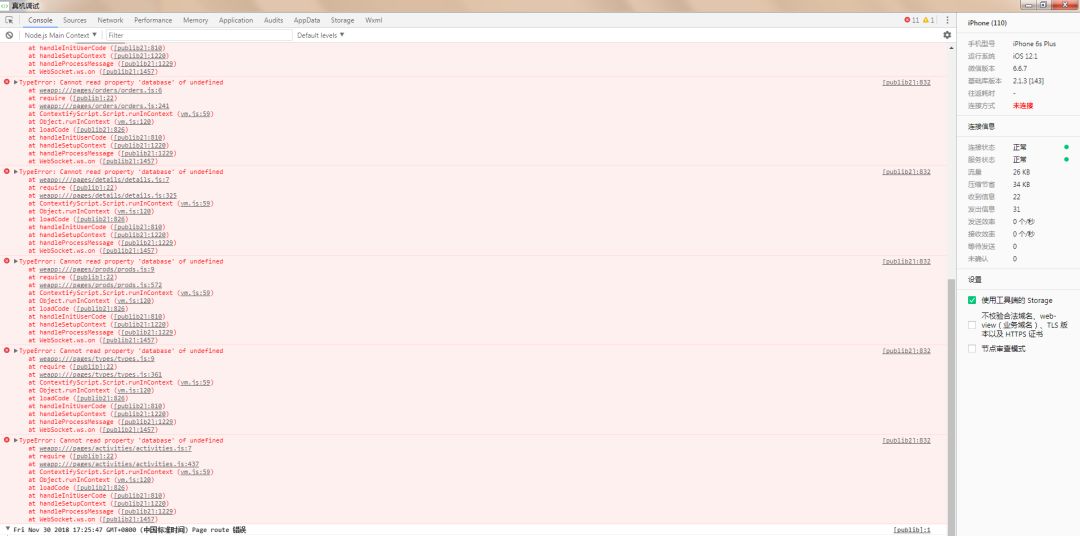This screenshot has width=1080, height=536.
Task: Collapse the Page route log group
Action: pyautogui.click(x=8, y=530)
